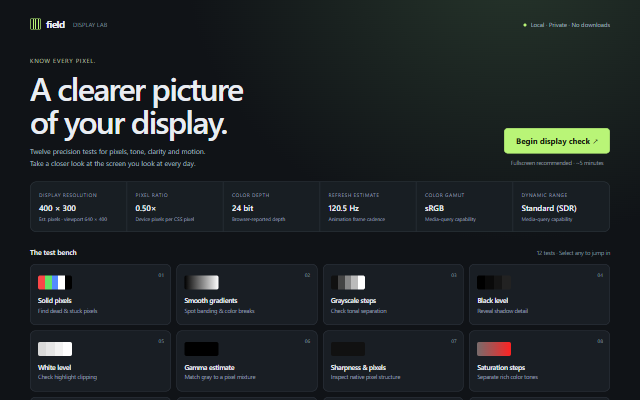Open the White level test card
640x400 pixels.
coord(100,361)
